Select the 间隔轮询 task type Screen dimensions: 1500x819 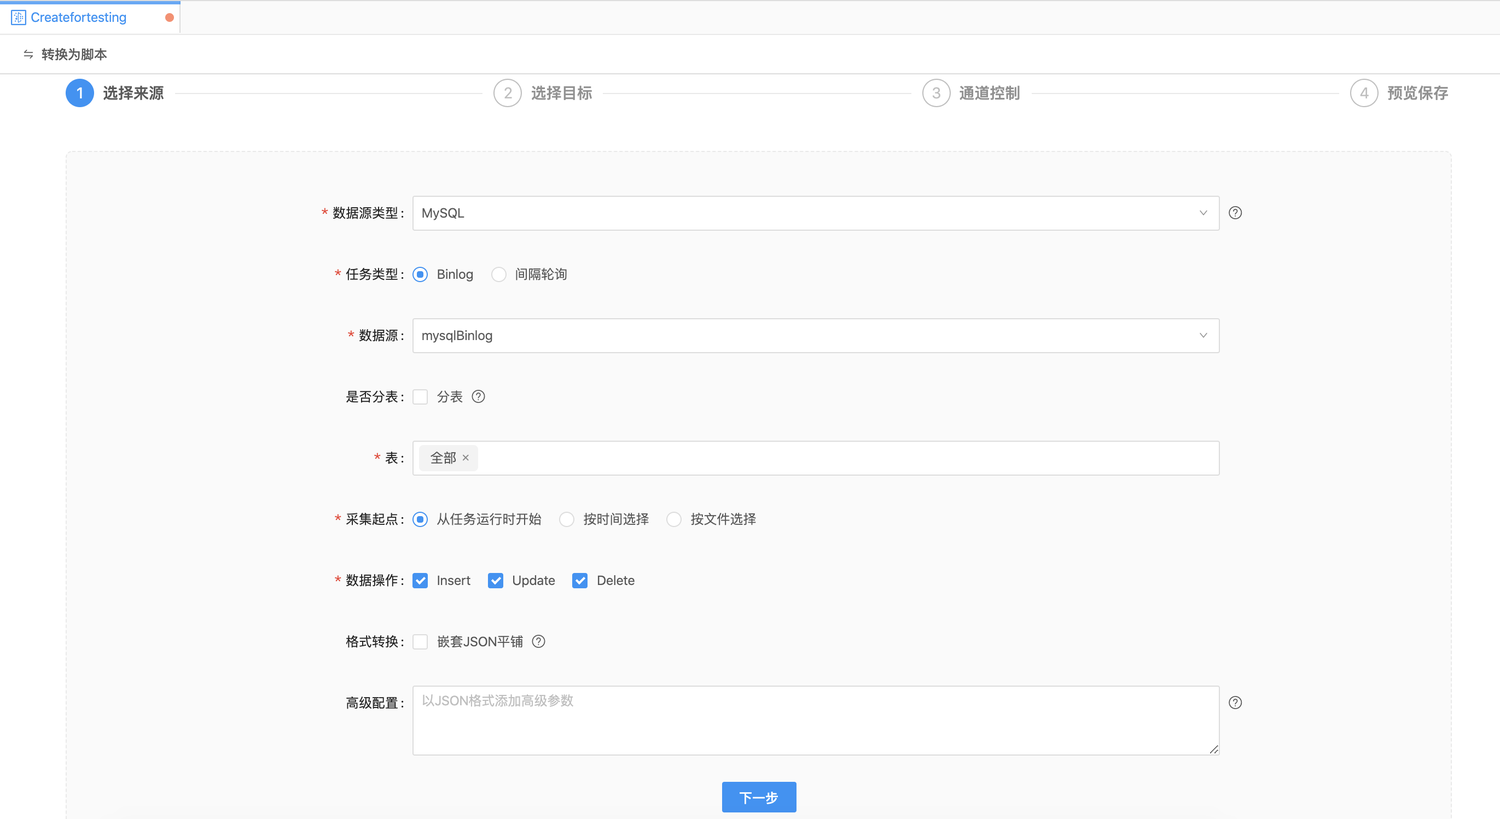pyautogui.click(x=499, y=274)
